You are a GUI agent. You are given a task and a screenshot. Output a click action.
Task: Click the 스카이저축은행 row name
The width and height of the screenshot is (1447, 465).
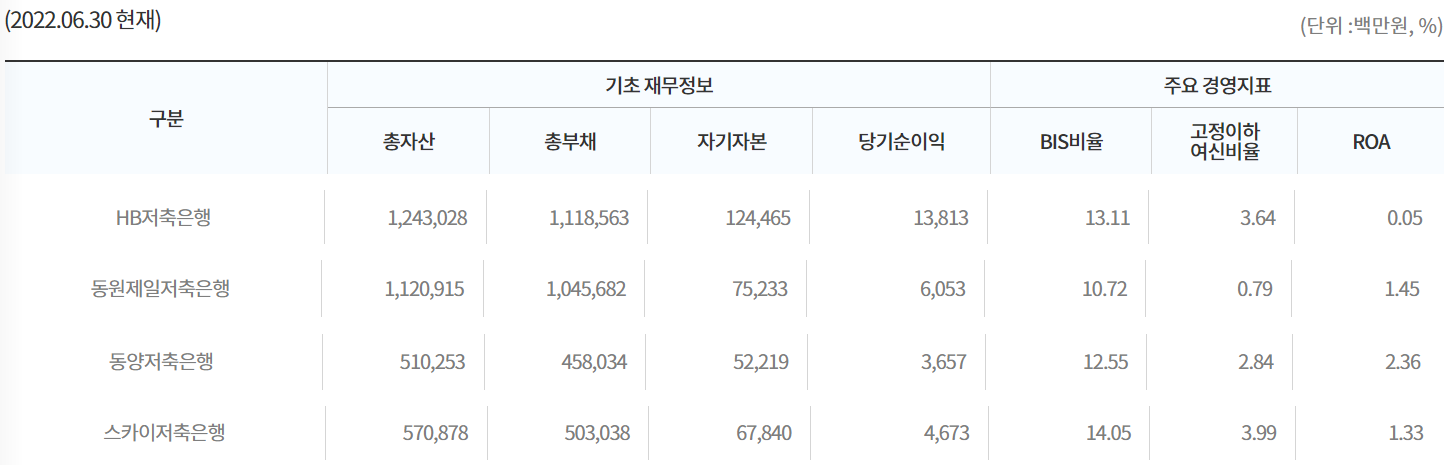tap(164, 433)
